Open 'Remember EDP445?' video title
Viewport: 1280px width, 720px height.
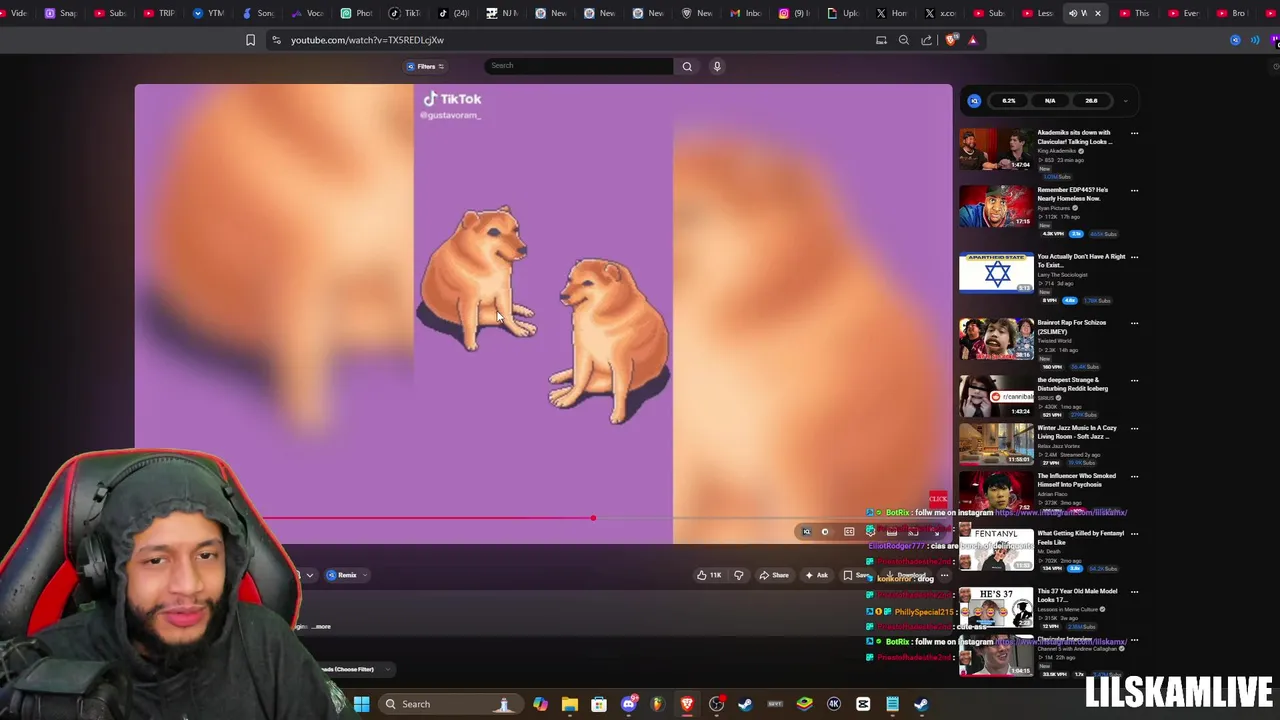pos(1072,194)
